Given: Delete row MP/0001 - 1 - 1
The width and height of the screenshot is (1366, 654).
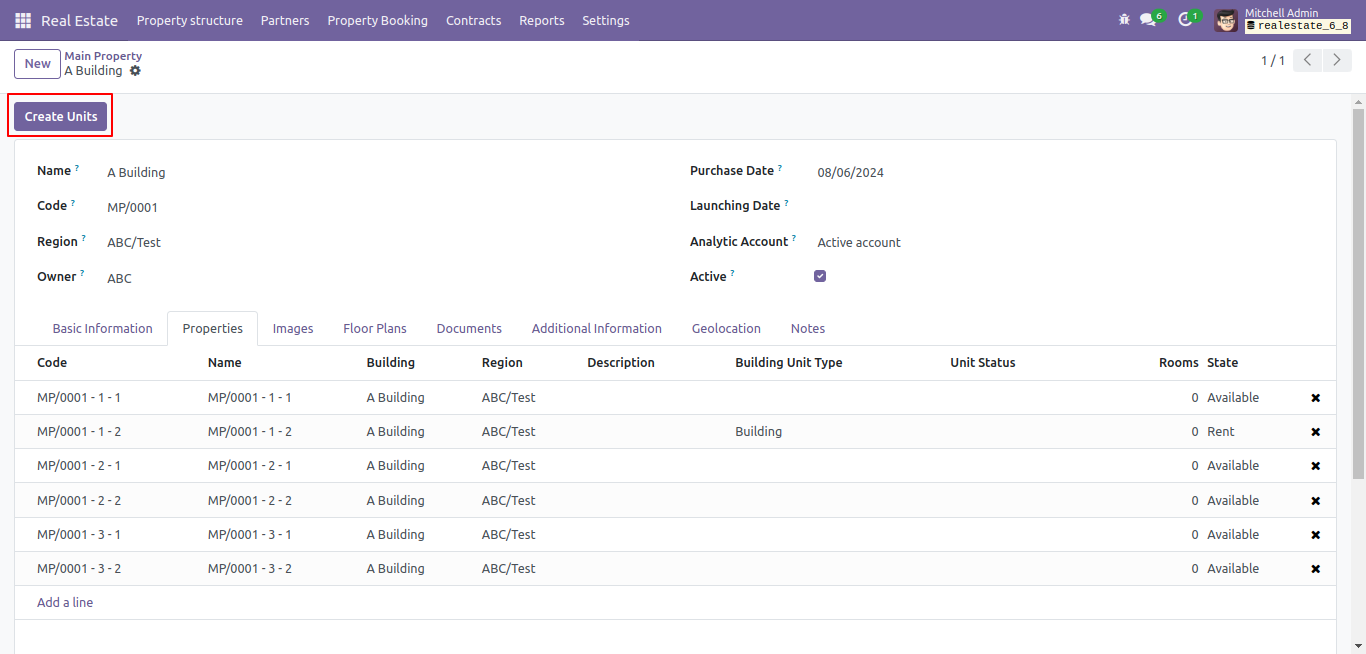Looking at the screenshot, I should coord(1316,398).
